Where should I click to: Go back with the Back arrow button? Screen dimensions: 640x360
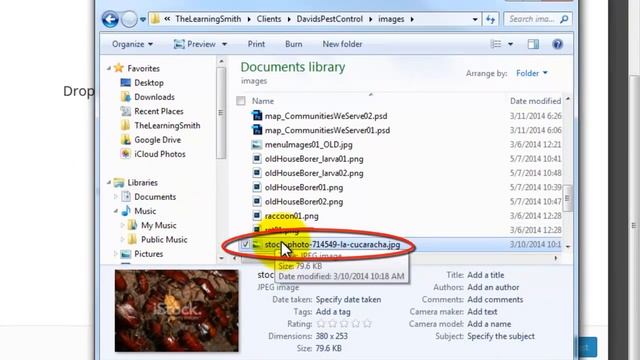click(110, 19)
